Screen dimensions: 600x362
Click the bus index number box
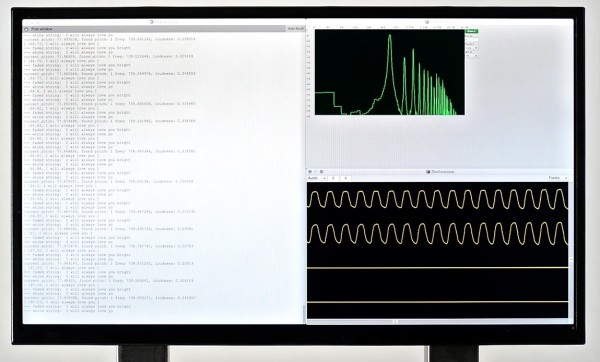click(x=333, y=178)
